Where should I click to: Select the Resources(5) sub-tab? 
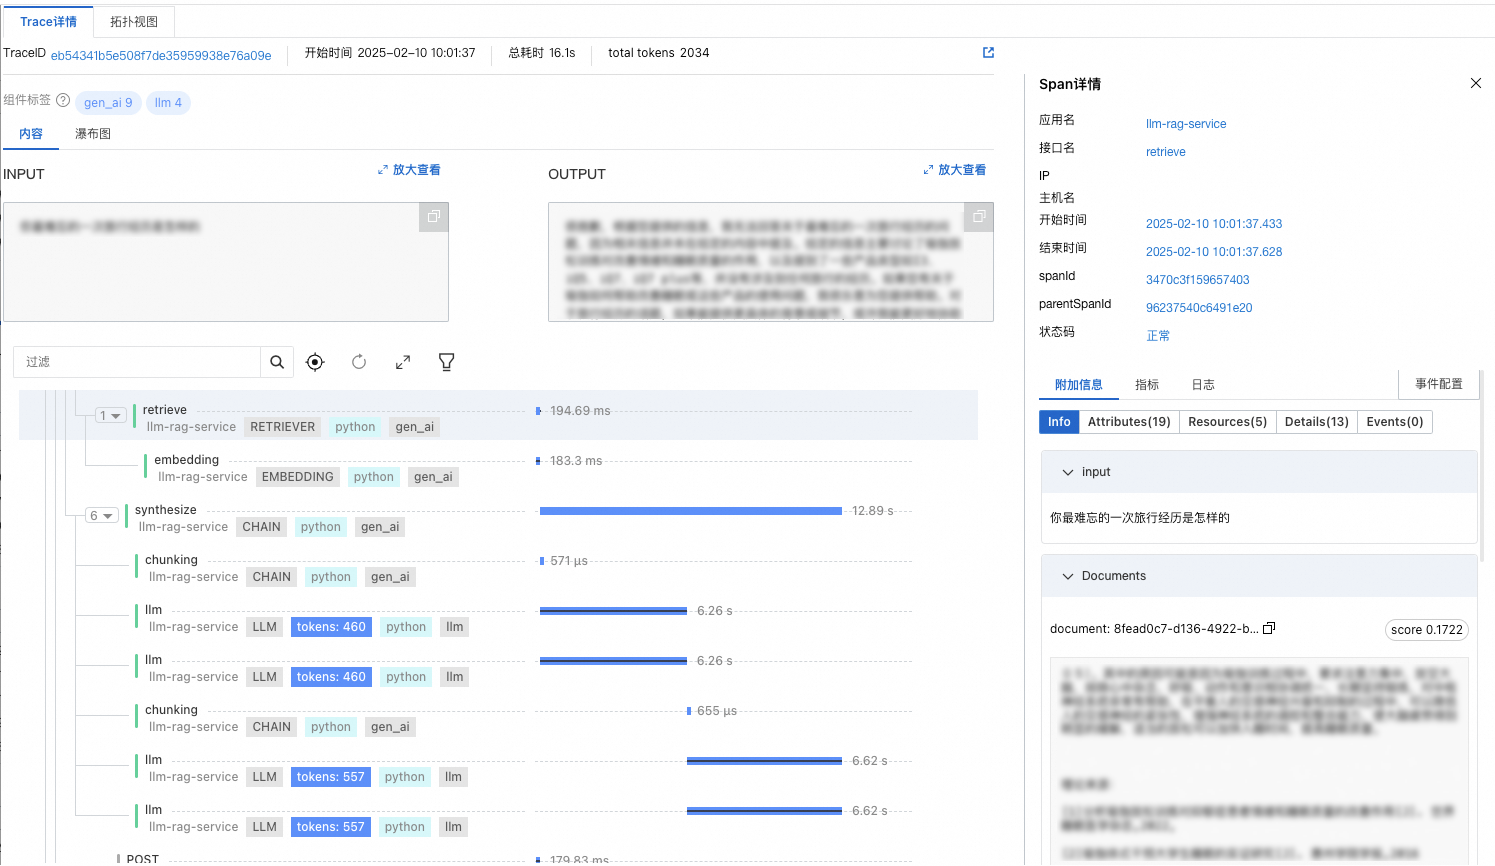pyautogui.click(x=1227, y=422)
